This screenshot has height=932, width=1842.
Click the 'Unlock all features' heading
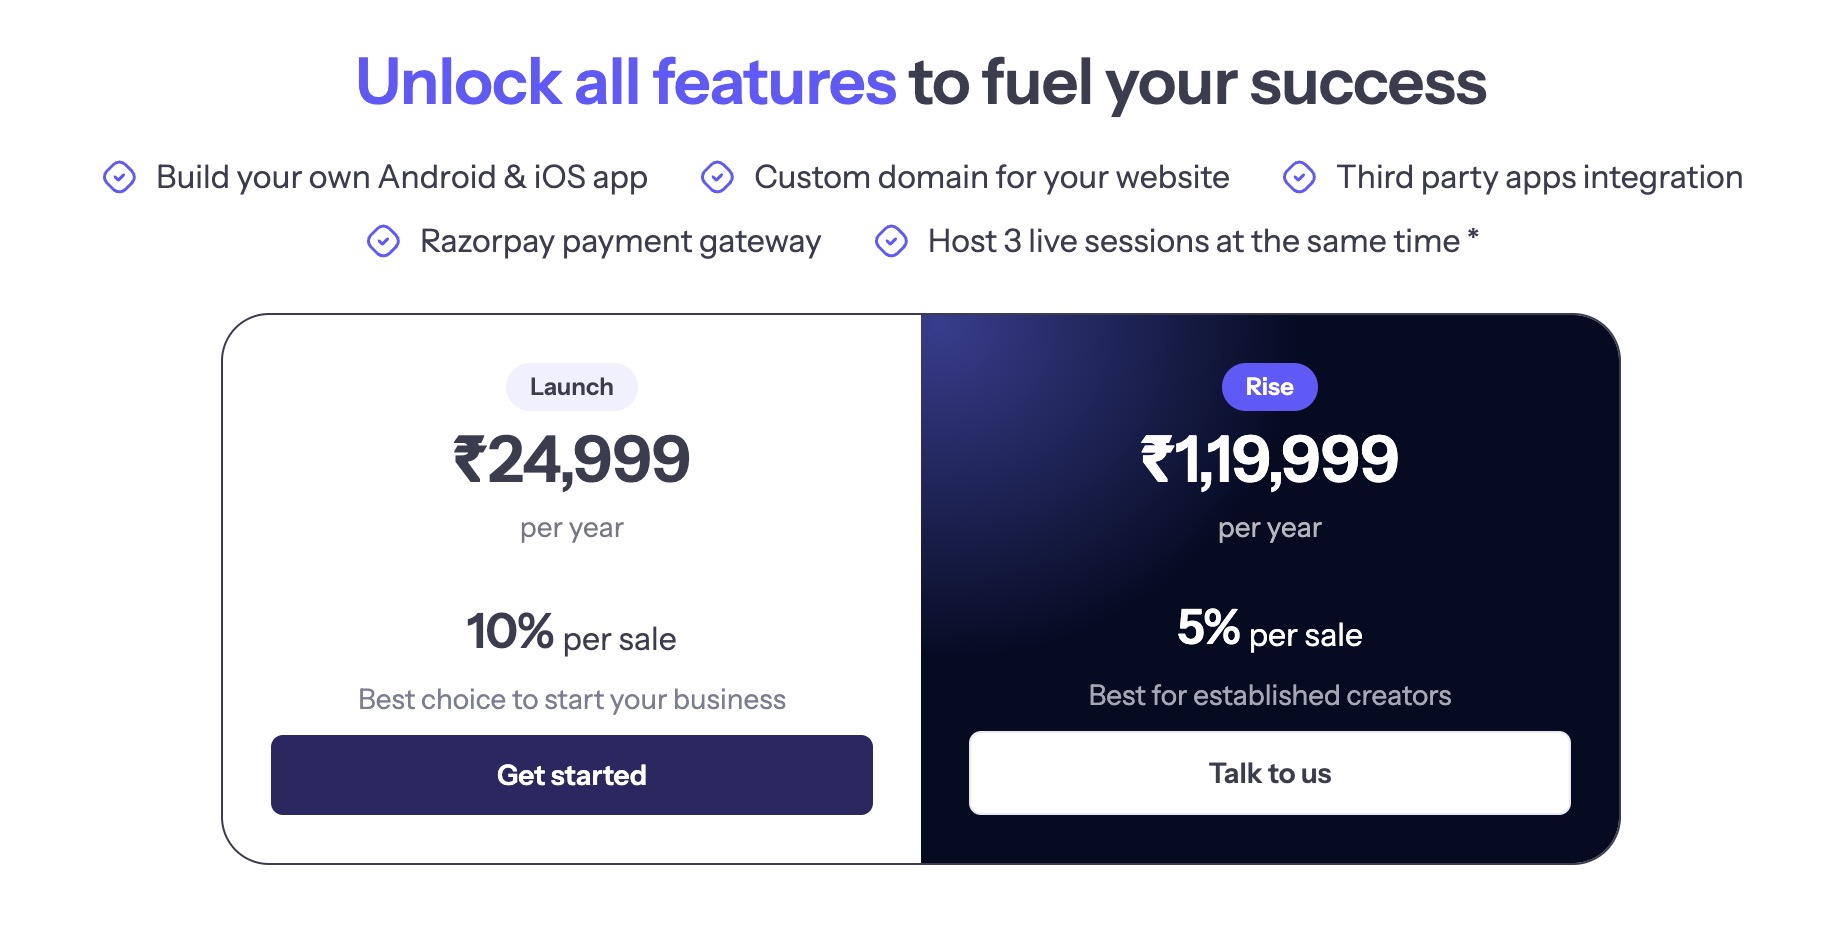pyautogui.click(x=626, y=82)
